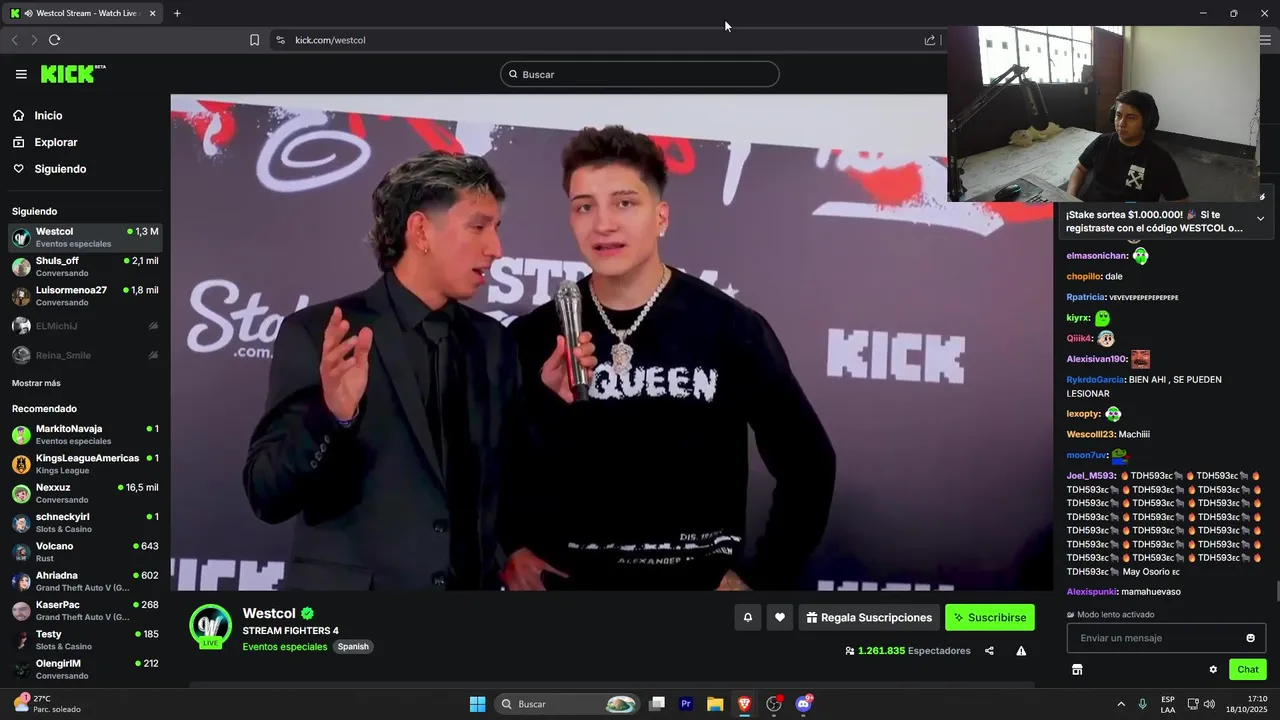Click the share stream icon
Screen dimensions: 1280x720
point(989,651)
